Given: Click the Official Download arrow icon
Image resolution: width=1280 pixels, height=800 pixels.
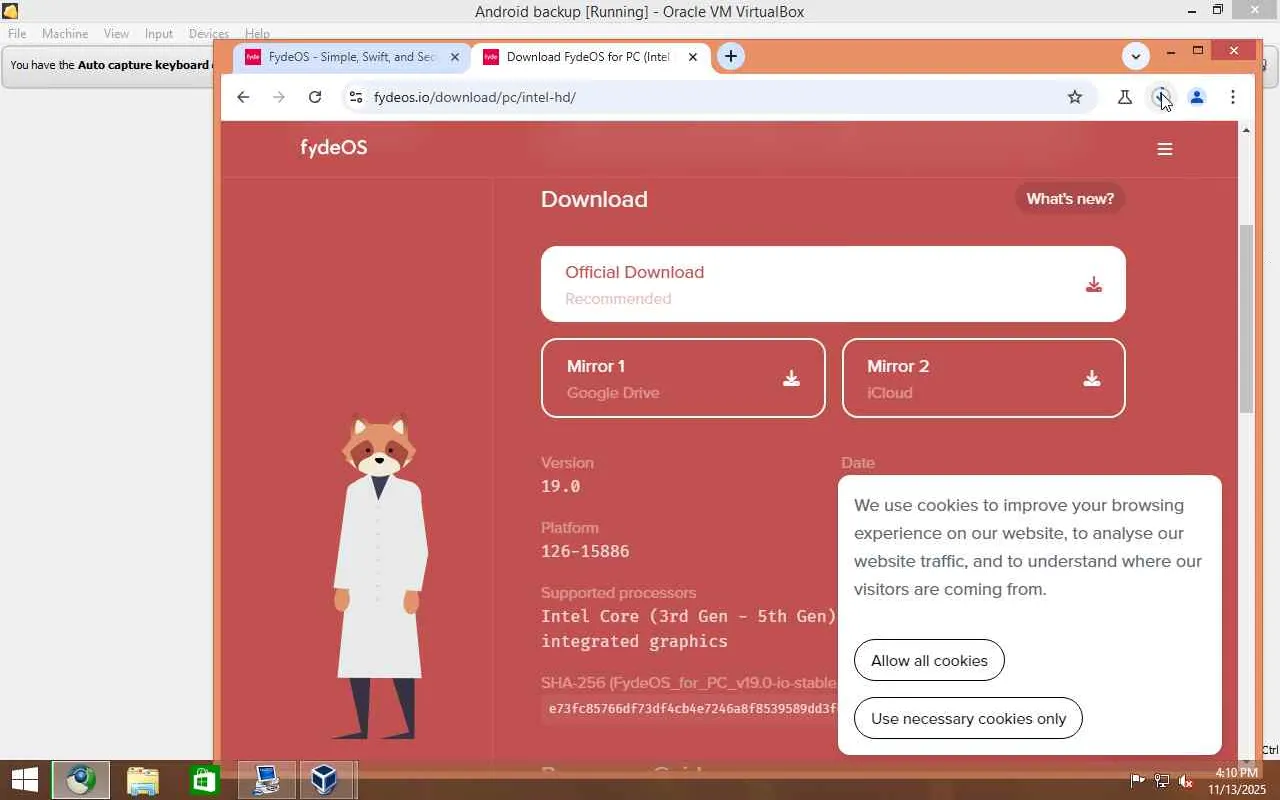Looking at the screenshot, I should (x=1094, y=285).
